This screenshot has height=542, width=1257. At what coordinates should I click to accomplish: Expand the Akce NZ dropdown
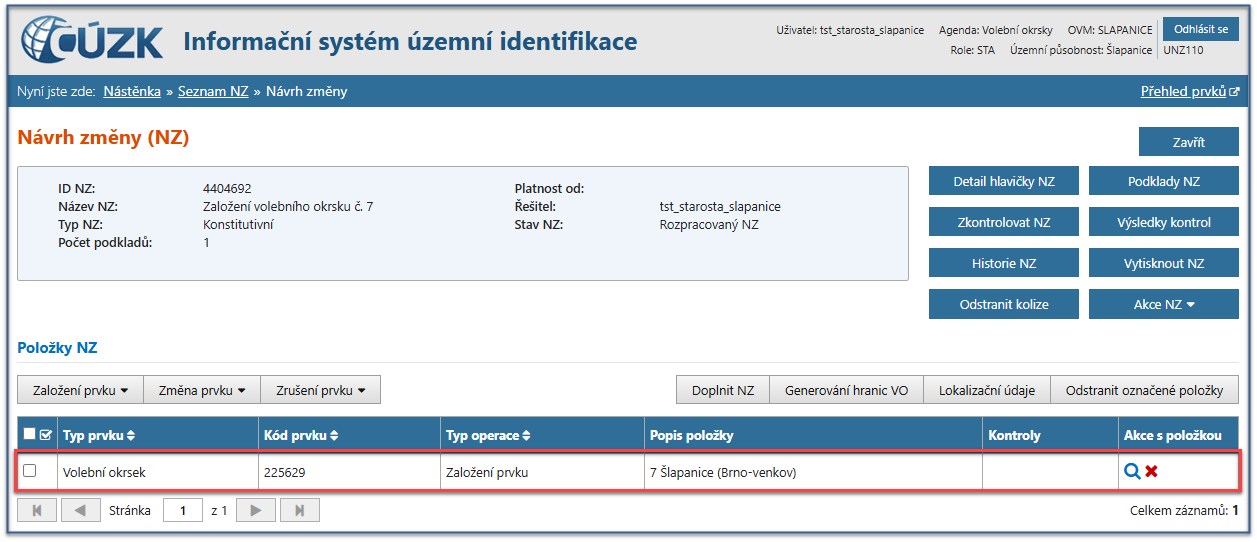point(1163,304)
